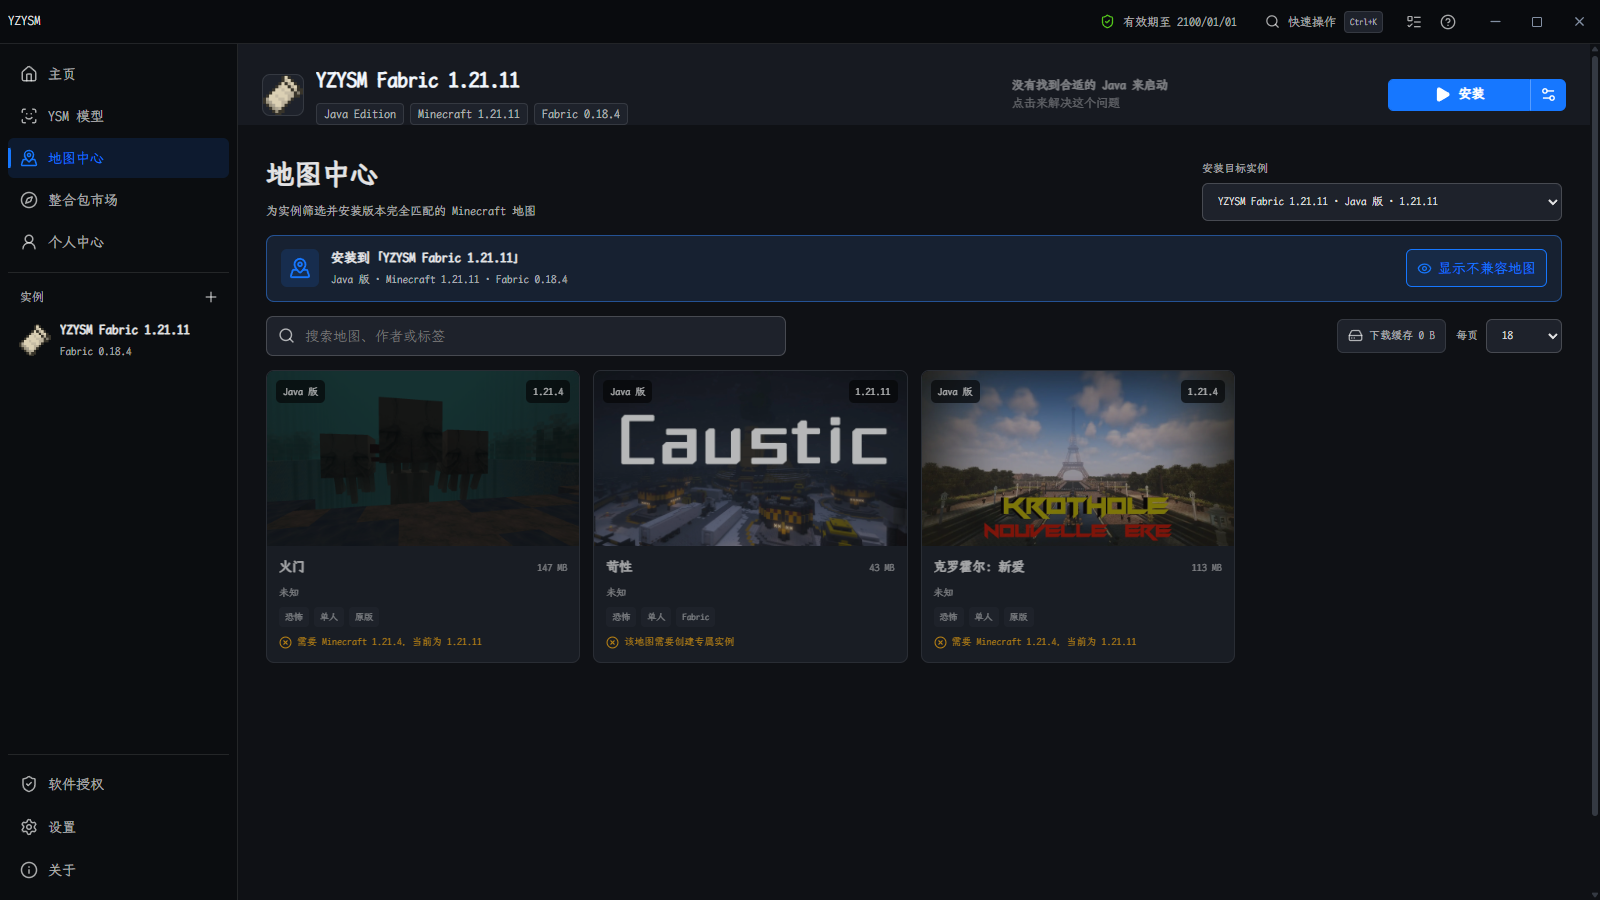Open help question mark icon
The height and width of the screenshot is (900, 1600).
click(1448, 22)
